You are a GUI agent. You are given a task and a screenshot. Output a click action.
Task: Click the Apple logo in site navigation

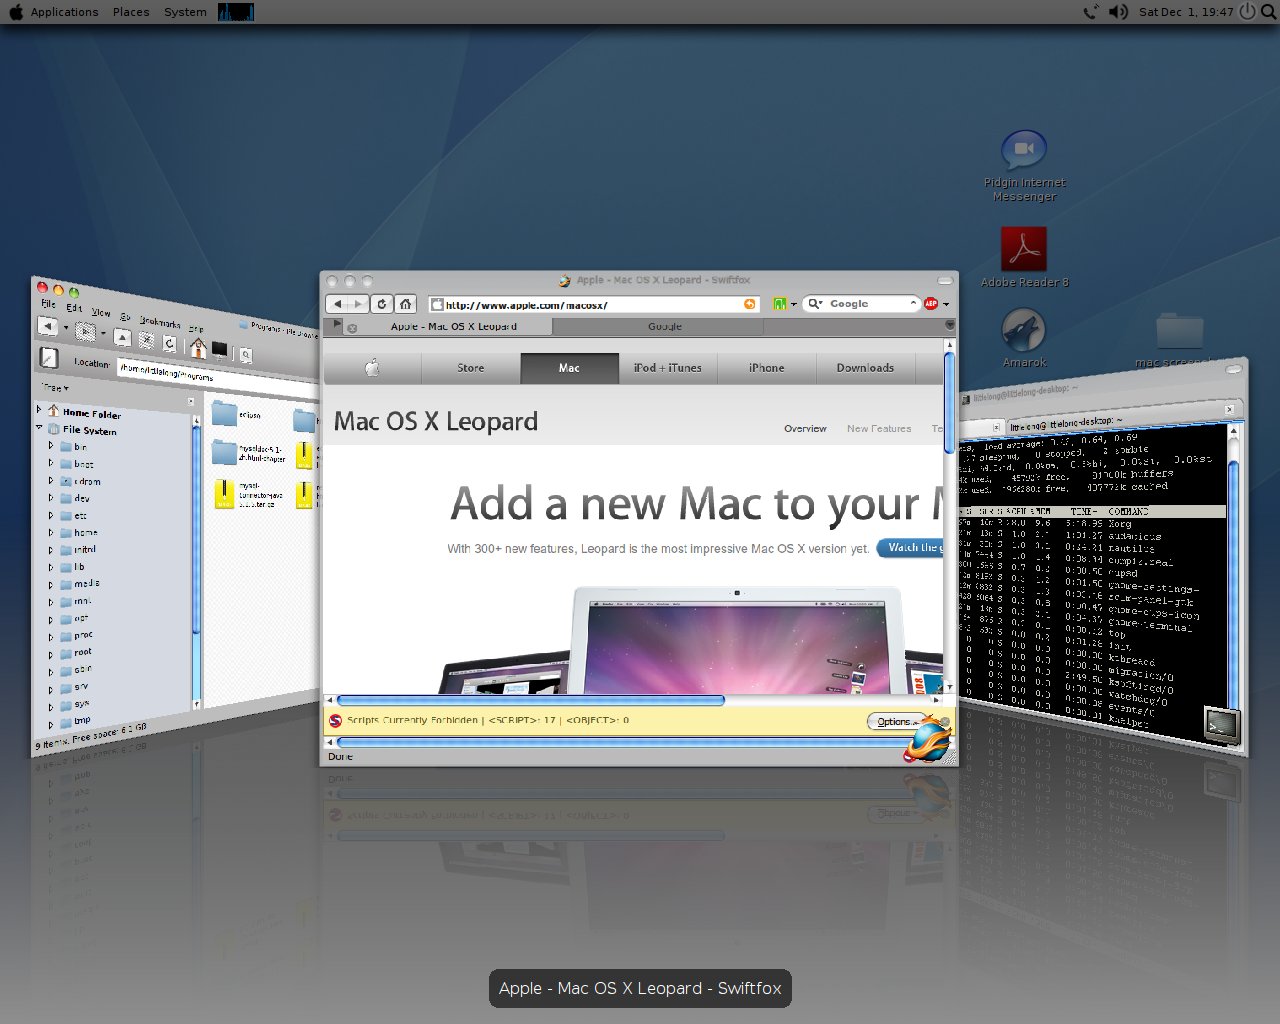click(372, 368)
